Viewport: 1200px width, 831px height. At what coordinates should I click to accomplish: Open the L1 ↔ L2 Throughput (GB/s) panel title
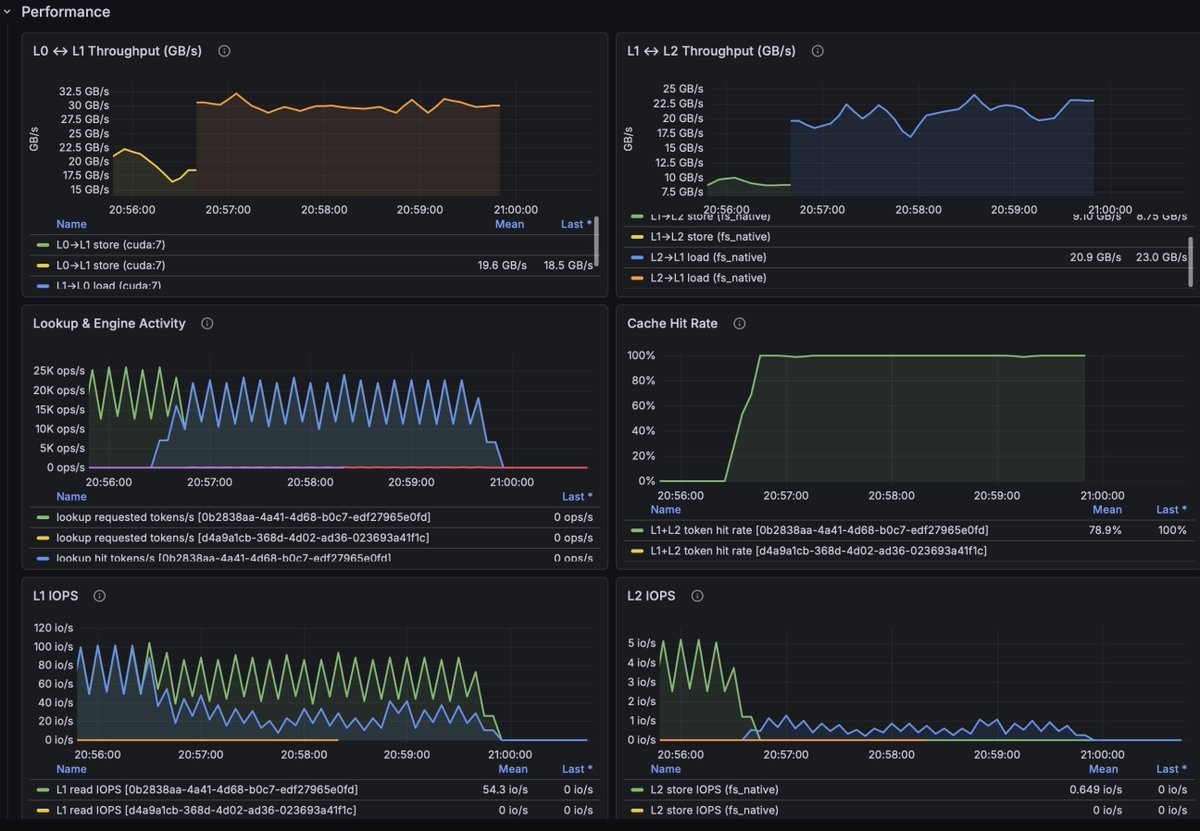point(711,51)
